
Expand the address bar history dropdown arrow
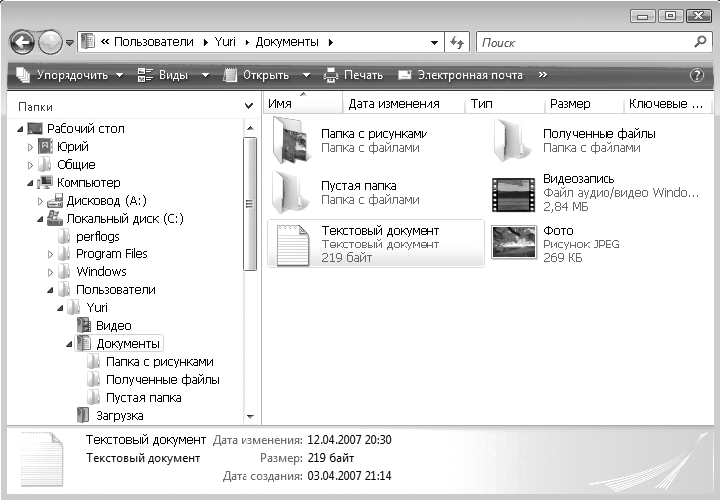click(434, 43)
